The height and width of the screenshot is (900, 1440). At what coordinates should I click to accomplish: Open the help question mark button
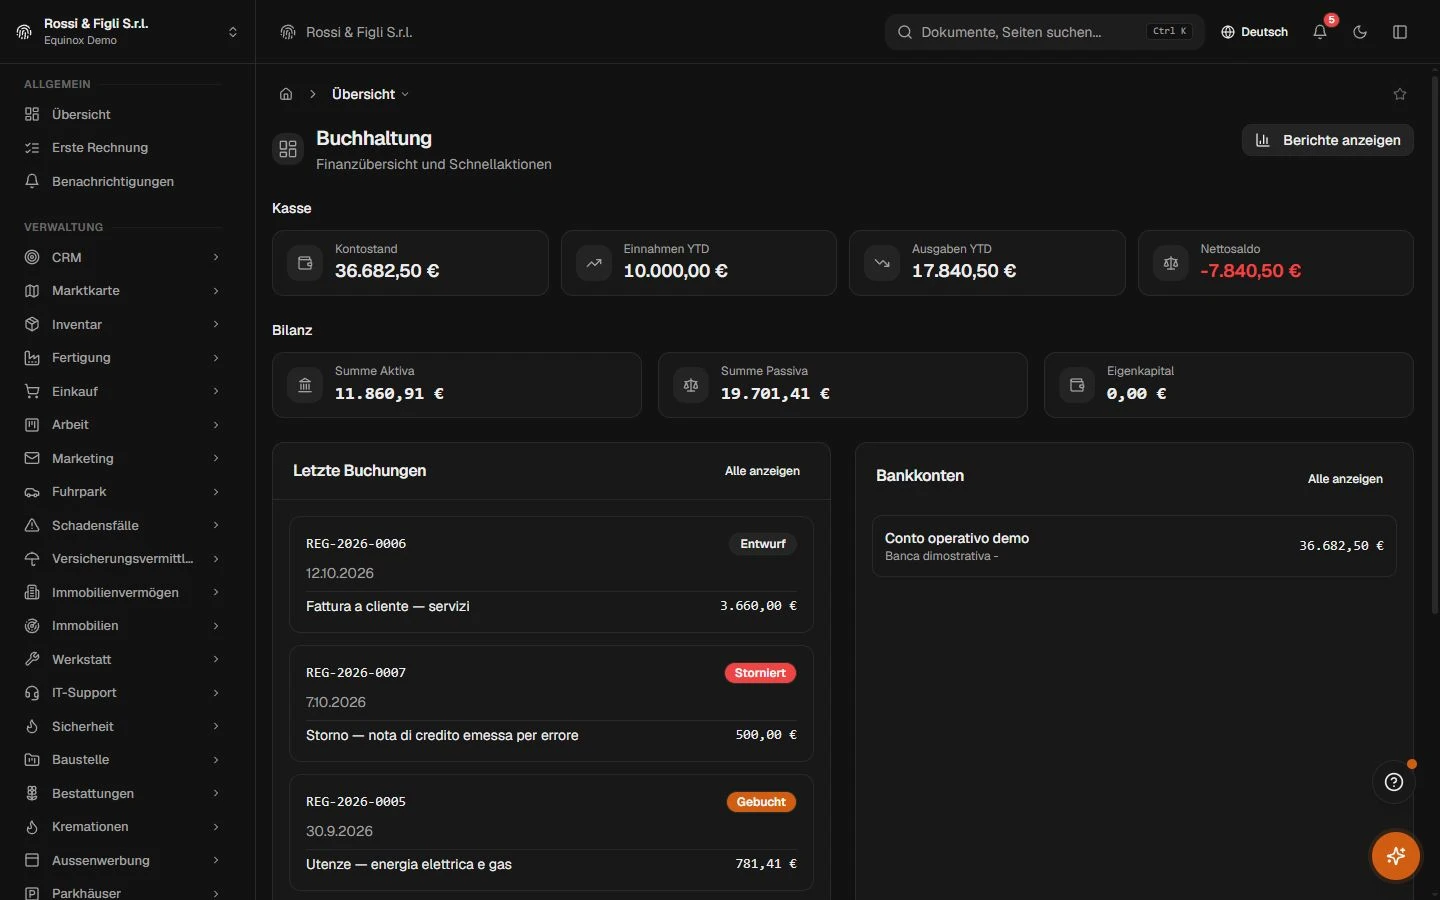click(x=1394, y=782)
